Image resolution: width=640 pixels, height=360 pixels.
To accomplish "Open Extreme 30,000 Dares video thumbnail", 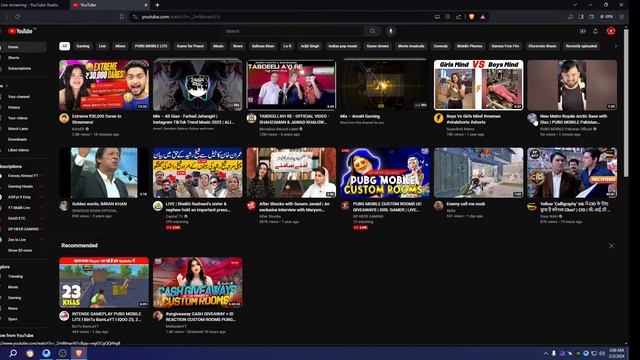I will (x=104, y=85).
